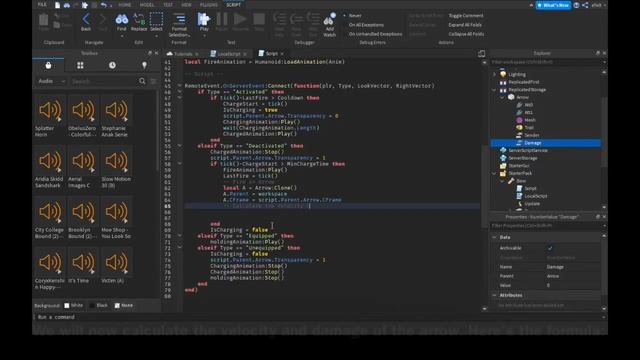
Task: Open the Toolbox Marketplace lock tab
Action: [48, 65]
